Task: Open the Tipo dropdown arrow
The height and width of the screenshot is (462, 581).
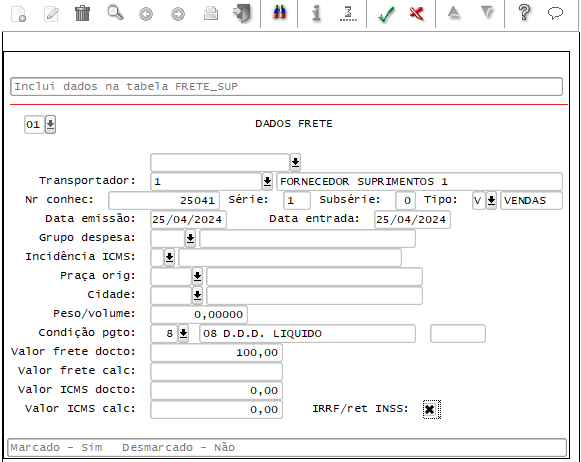Action: tap(491, 200)
